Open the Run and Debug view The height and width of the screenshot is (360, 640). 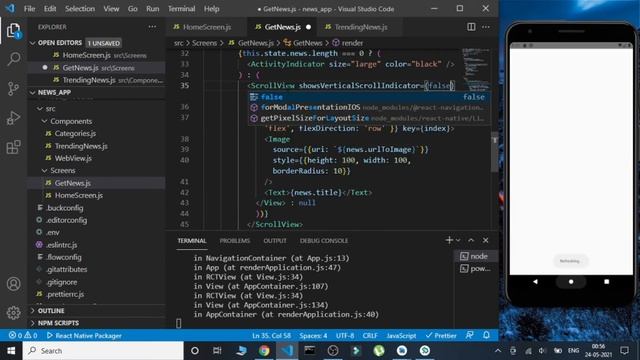pos(13,118)
